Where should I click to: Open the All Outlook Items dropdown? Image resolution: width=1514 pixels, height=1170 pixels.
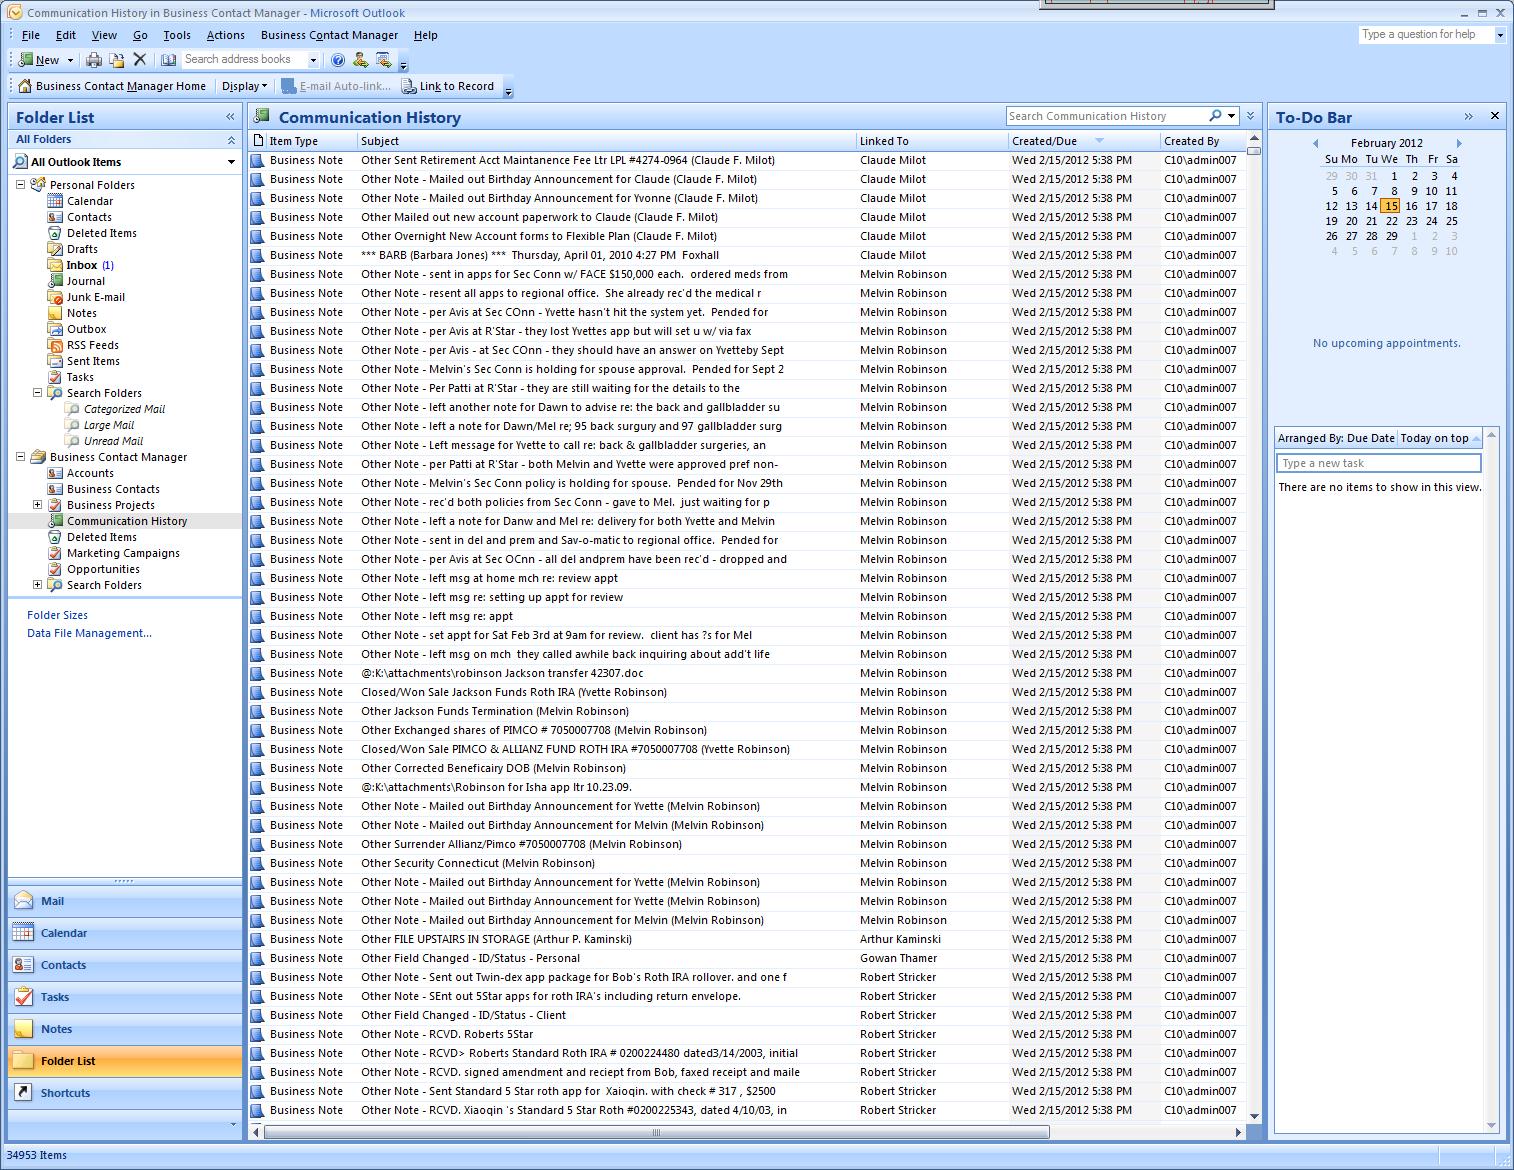[231, 162]
